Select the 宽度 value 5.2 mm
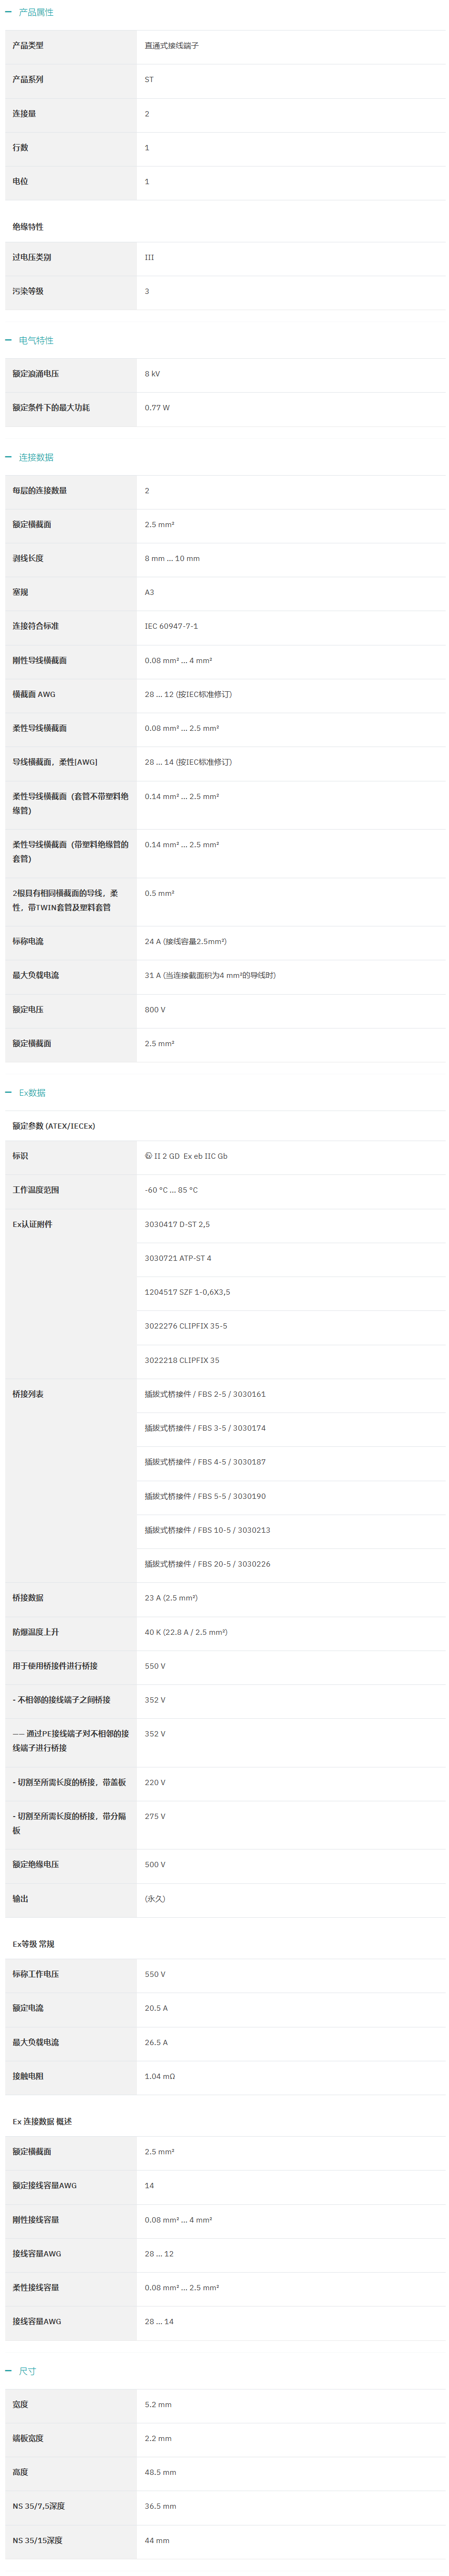The image size is (449, 2576). (158, 2405)
